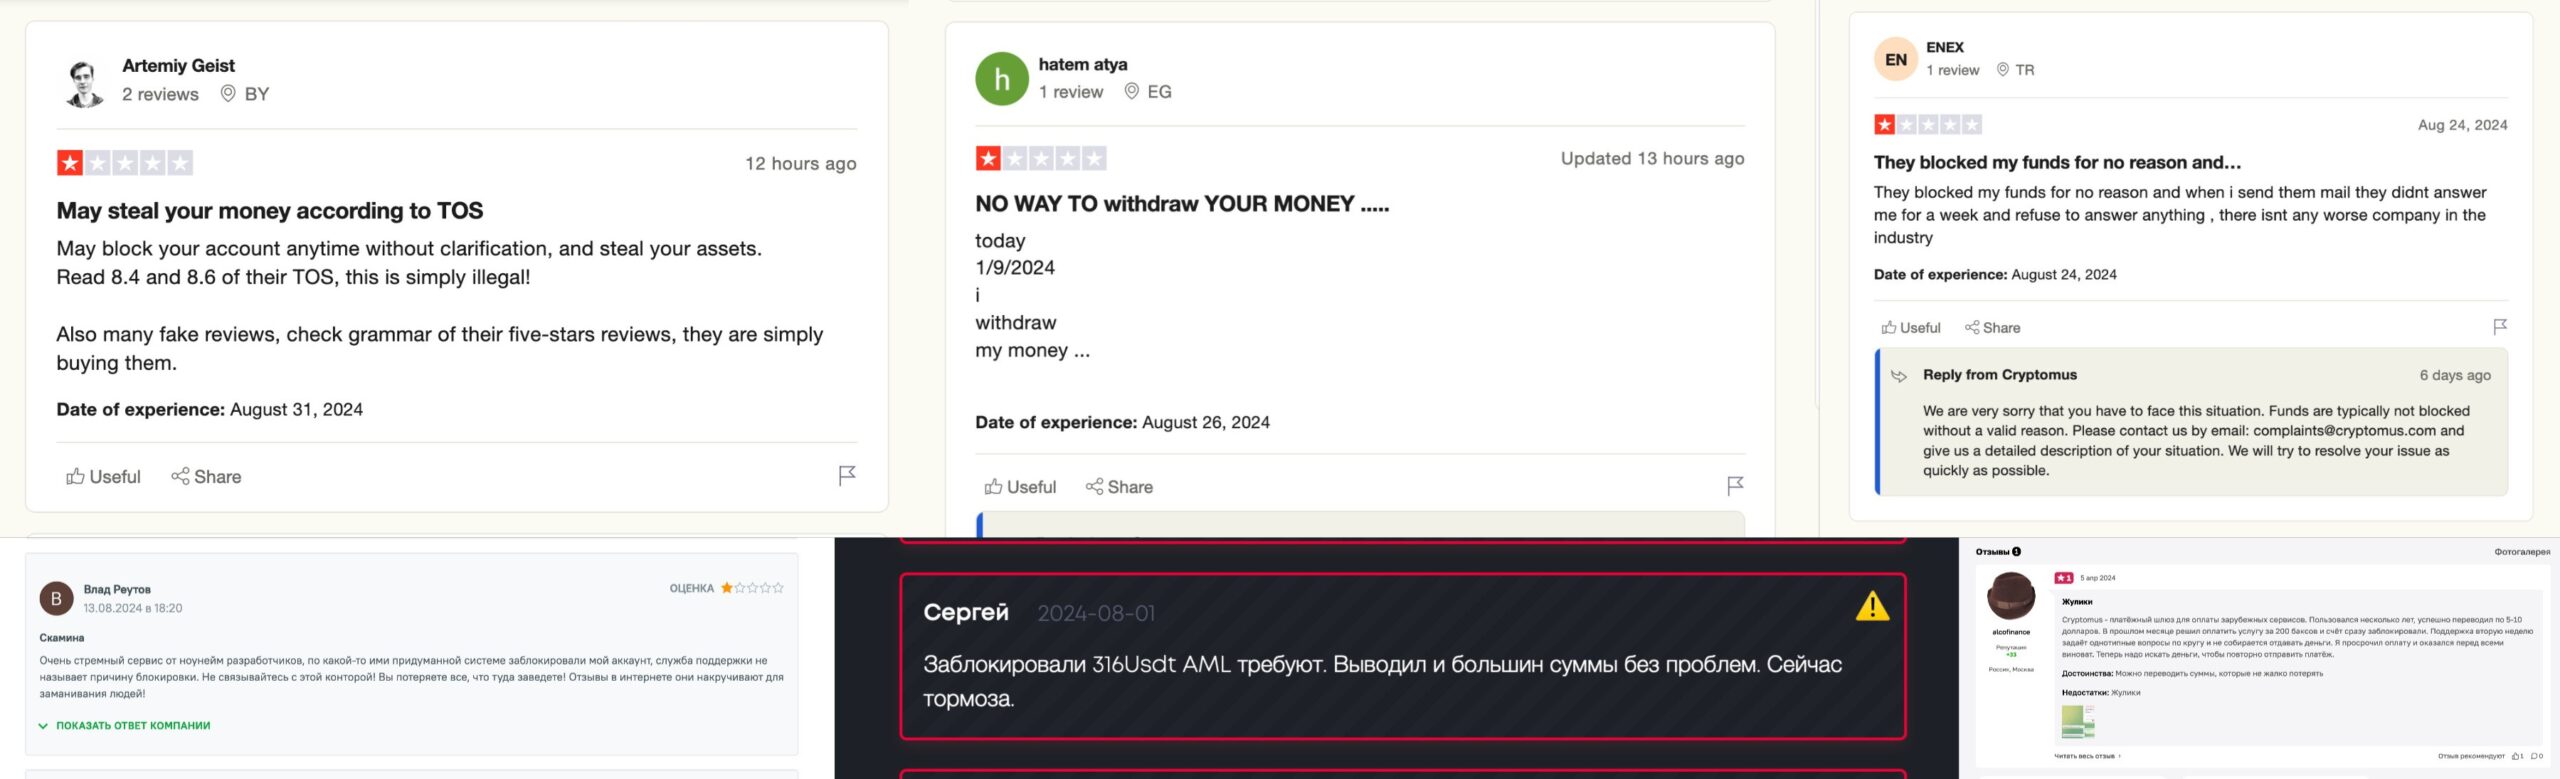Click the thumbs-up icon on alcofinance's review
The height and width of the screenshot is (779, 2560).
(x=2516, y=756)
